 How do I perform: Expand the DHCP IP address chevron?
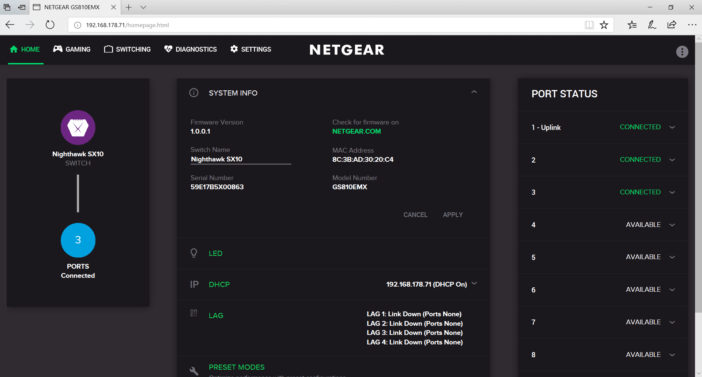(475, 283)
